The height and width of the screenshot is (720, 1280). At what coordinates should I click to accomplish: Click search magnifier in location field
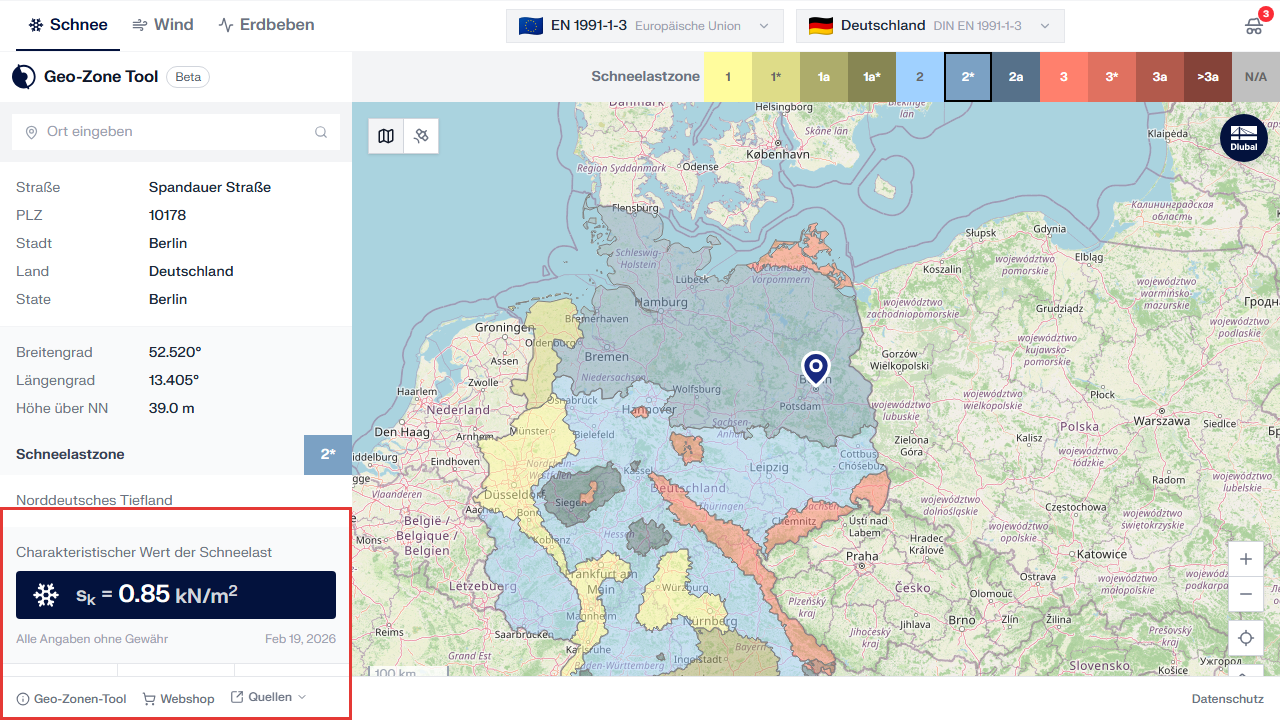[x=321, y=132]
